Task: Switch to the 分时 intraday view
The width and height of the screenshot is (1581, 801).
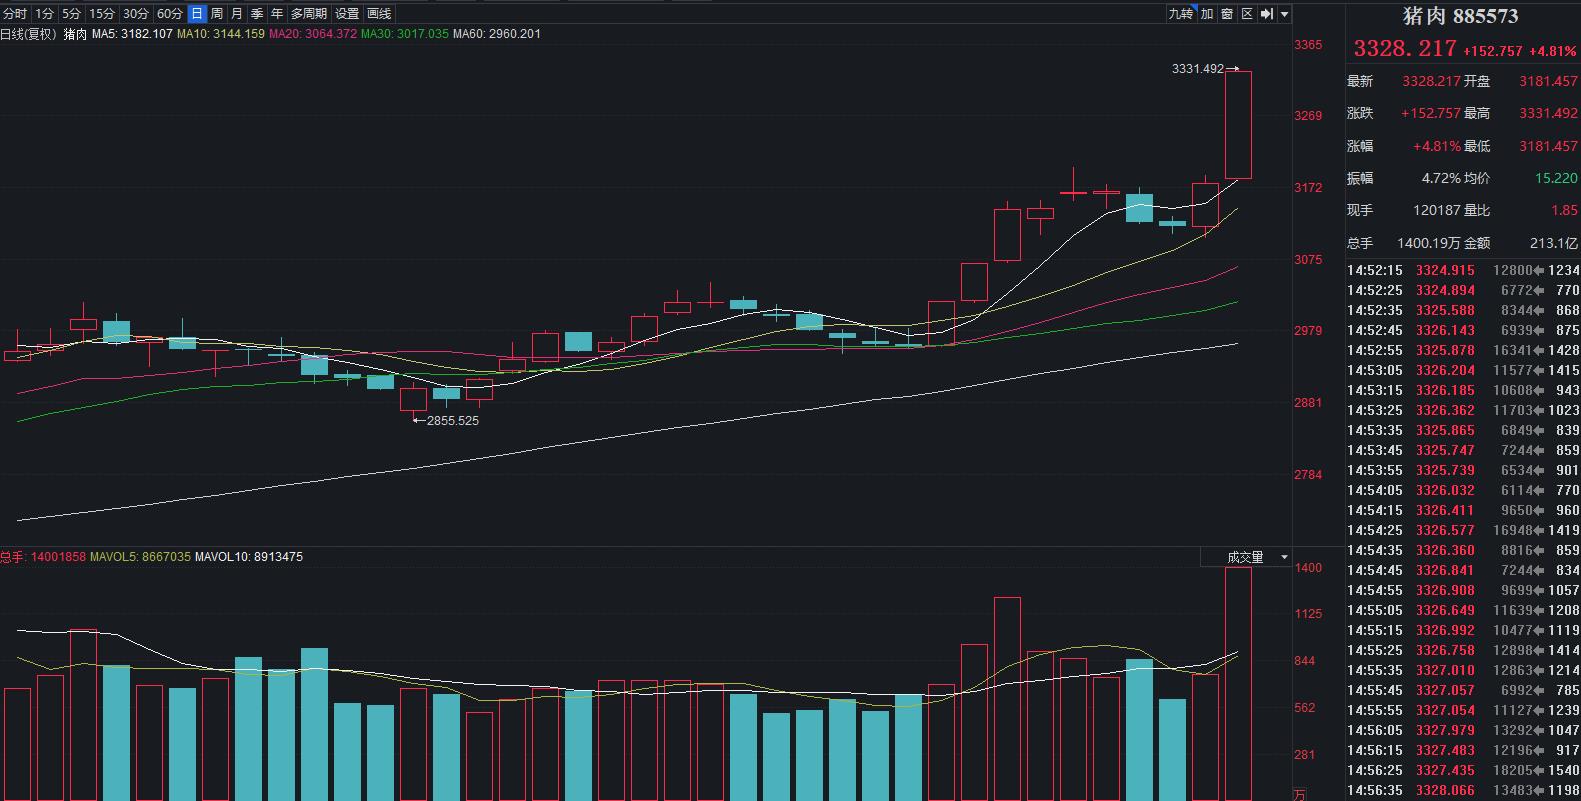Action: point(15,14)
